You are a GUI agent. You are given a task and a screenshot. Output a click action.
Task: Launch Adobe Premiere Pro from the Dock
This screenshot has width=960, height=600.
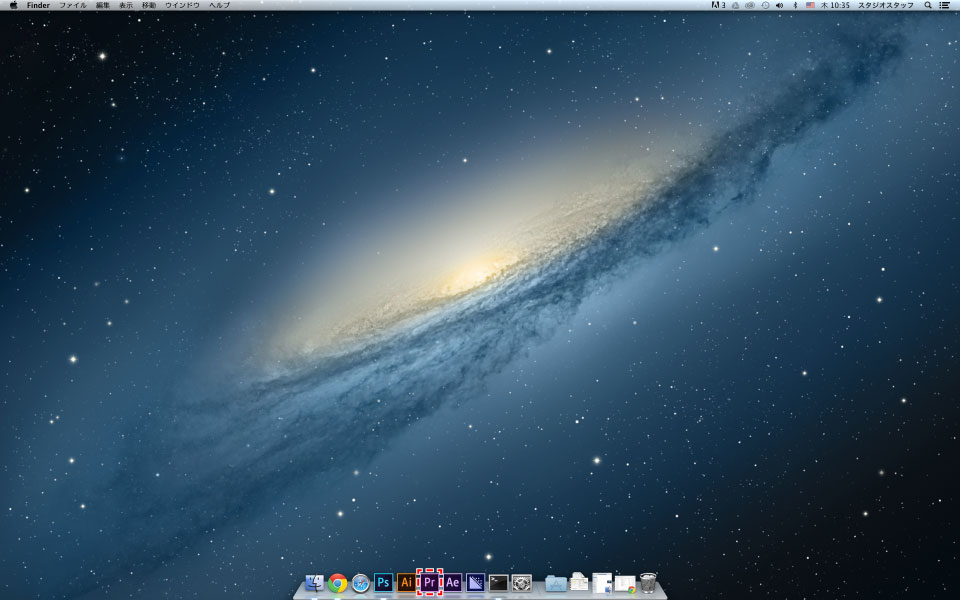(429, 582)
